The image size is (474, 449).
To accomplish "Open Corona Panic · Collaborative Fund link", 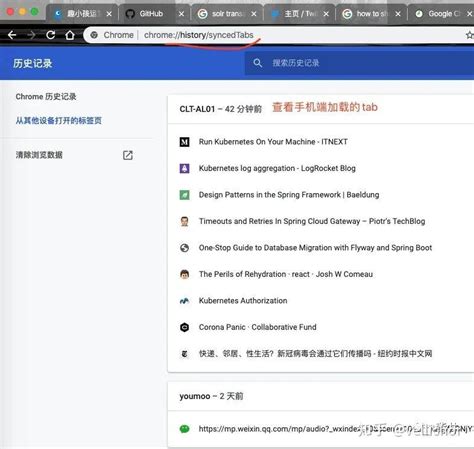I will (258, 327).
